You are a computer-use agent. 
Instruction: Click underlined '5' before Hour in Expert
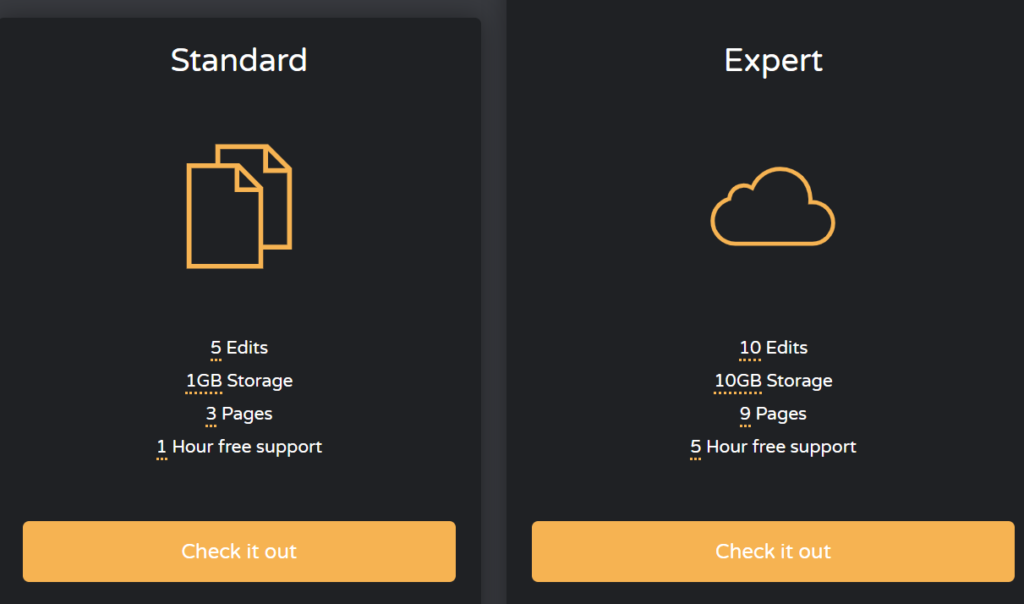(696, 447)
